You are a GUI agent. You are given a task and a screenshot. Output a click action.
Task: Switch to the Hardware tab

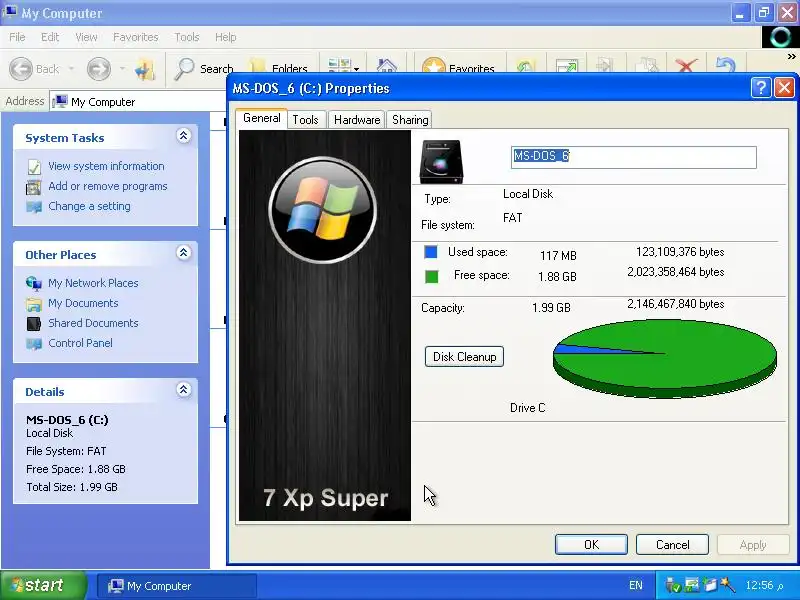[x=357, y=120]
